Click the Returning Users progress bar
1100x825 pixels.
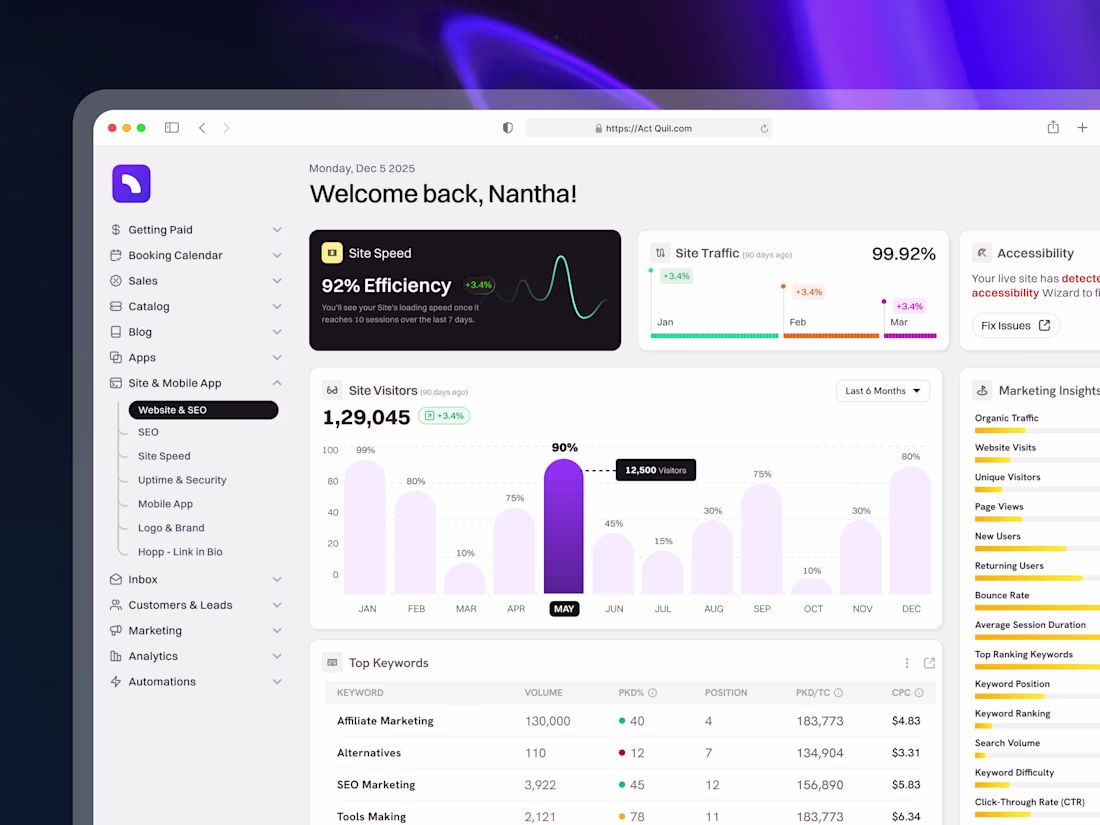1037,578
